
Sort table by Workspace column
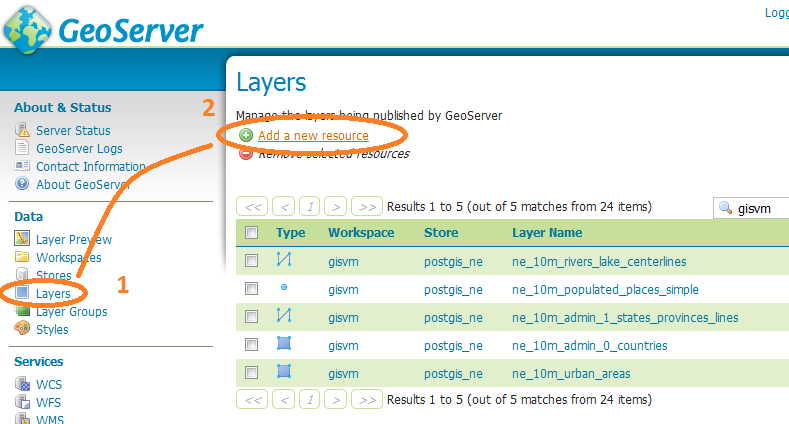pyautogui.click(x=361, y=233)
